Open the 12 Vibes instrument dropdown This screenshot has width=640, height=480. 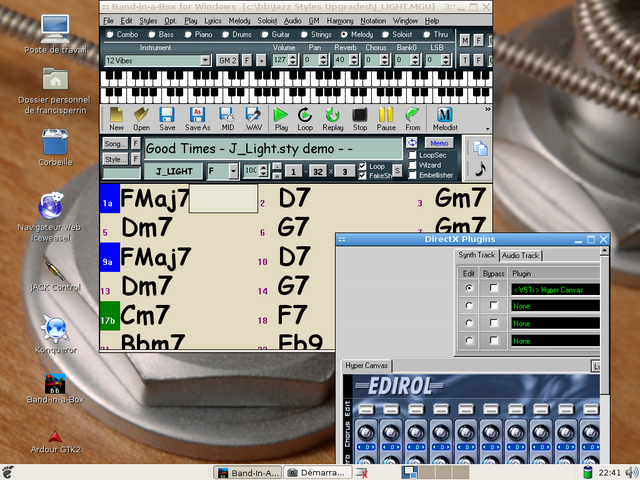click(205, 60)
